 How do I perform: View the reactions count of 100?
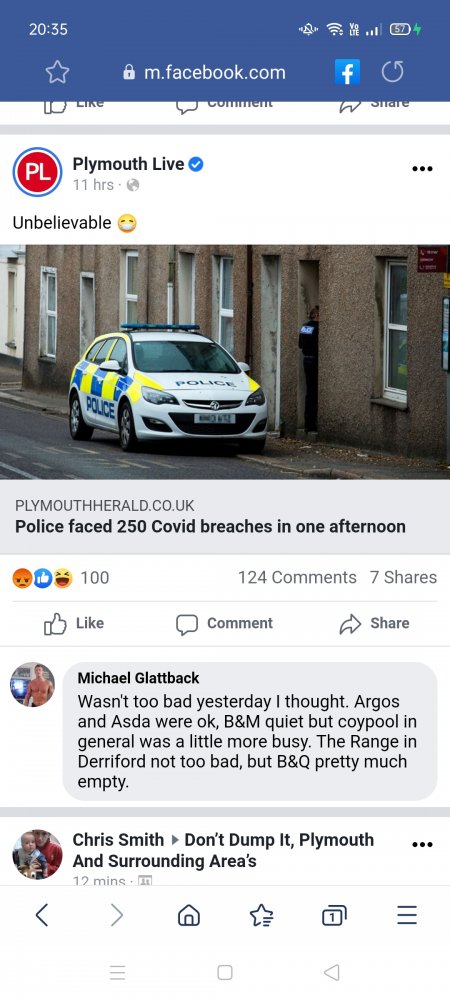[x=61, y=578]
